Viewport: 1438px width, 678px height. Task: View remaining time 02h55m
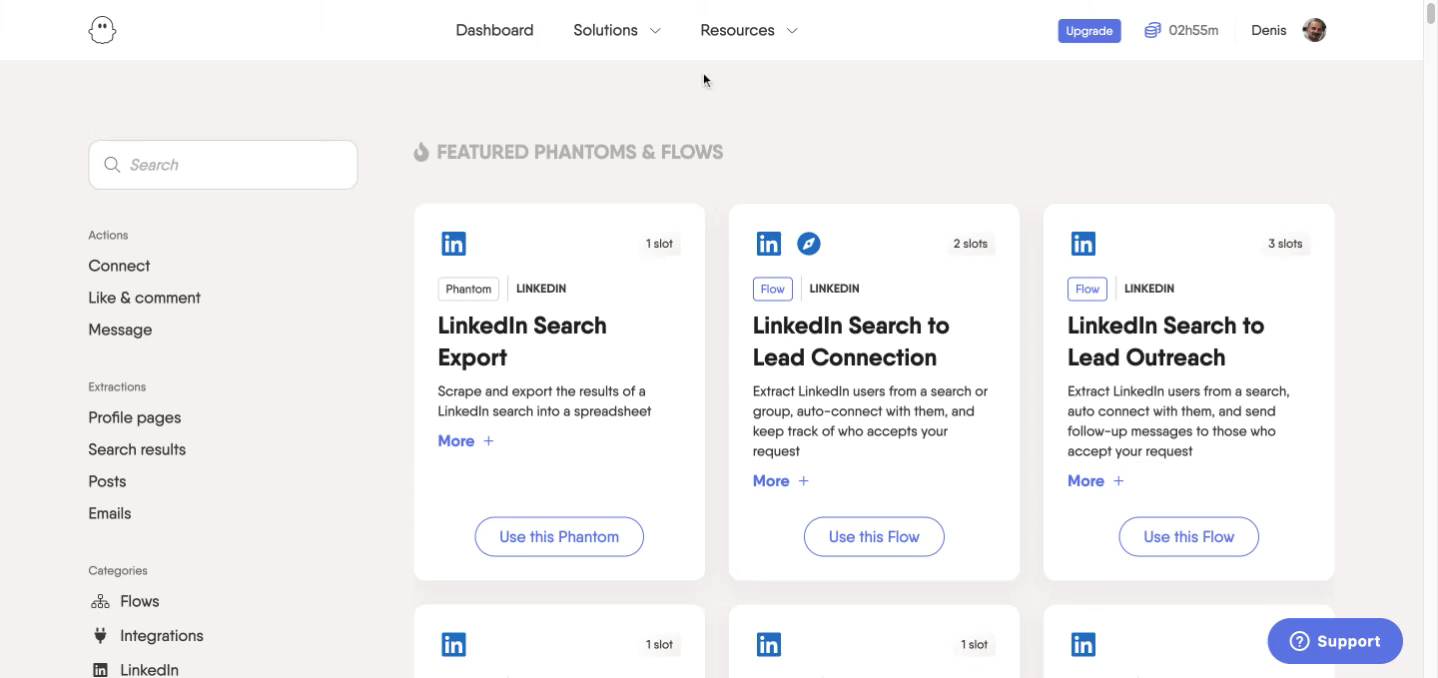1194,31
